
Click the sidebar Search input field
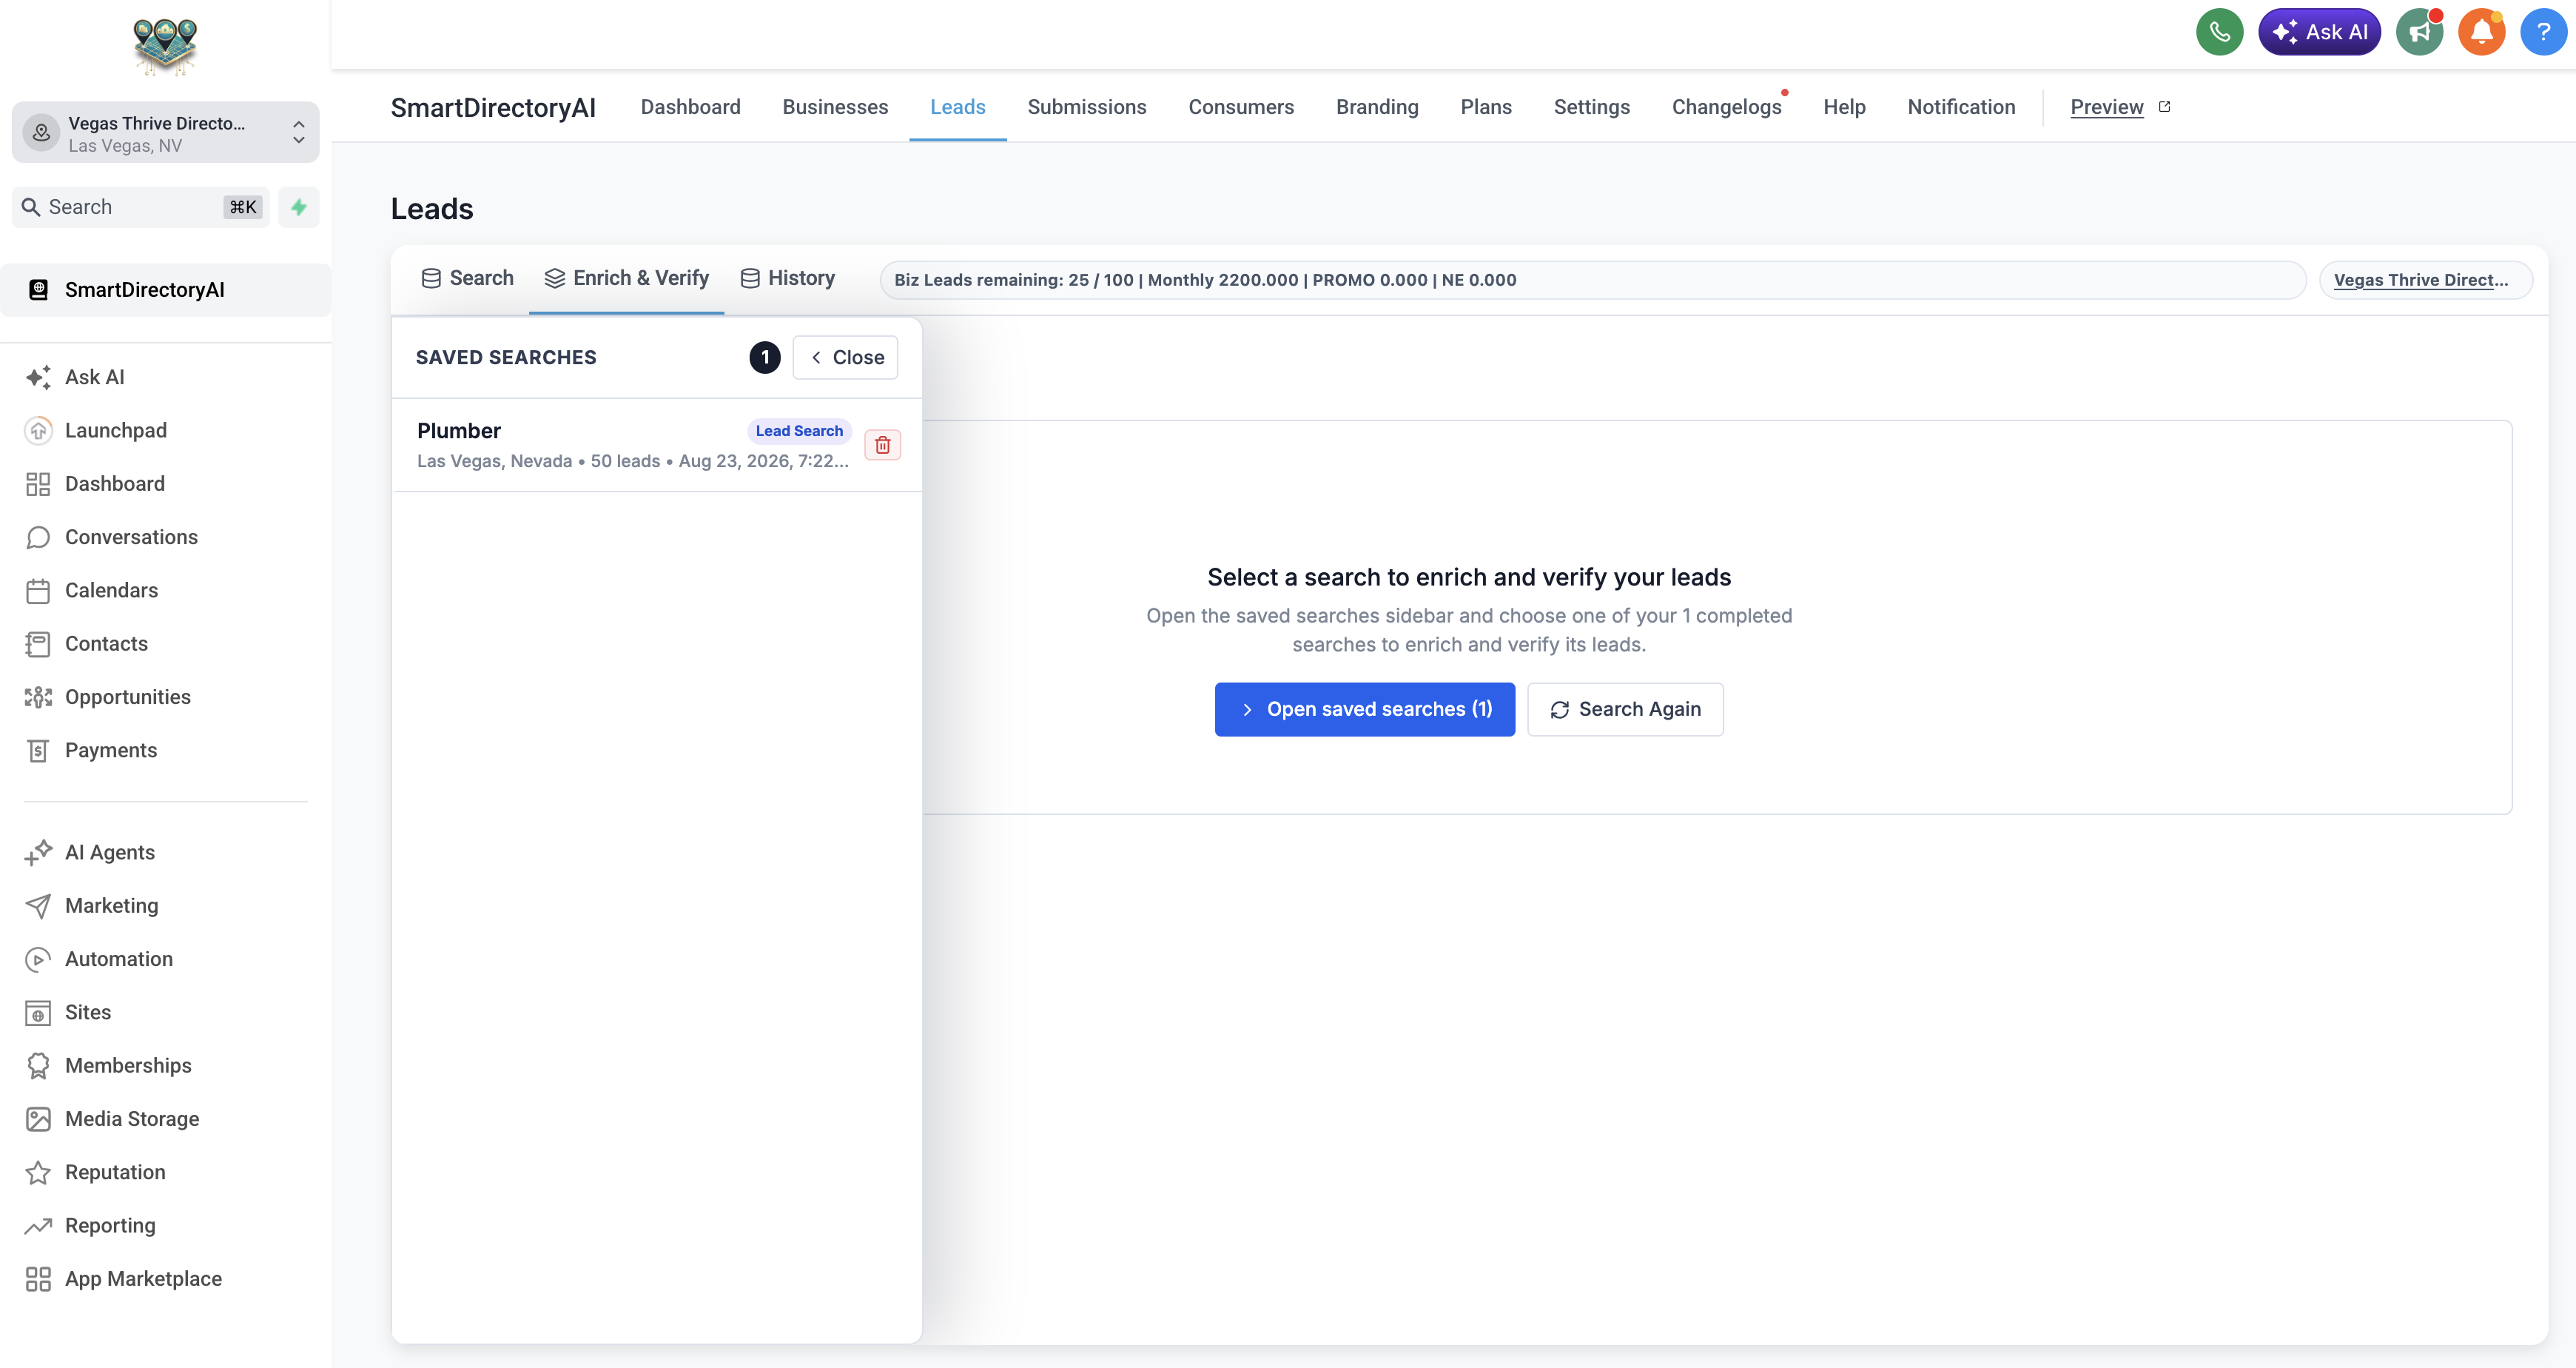pyautogui.click(x=141, y=207)
